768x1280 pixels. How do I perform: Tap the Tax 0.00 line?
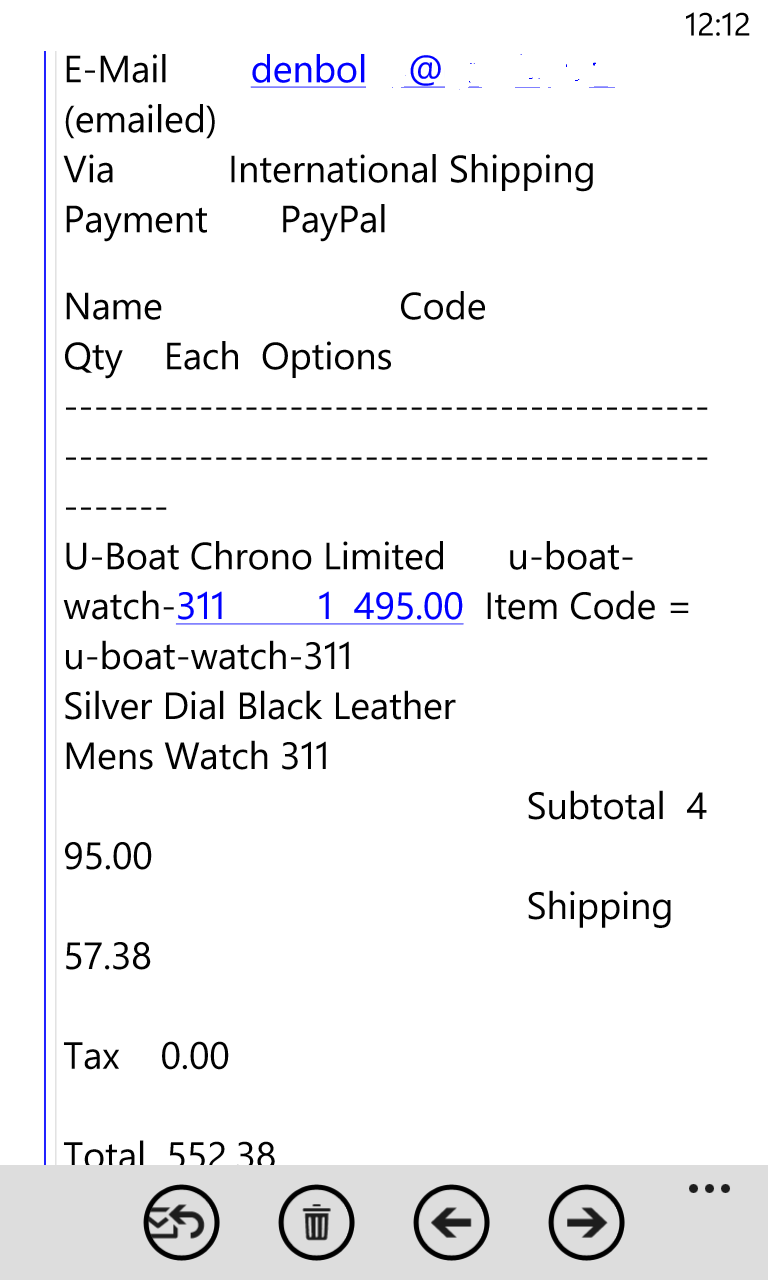tap(147, 1056)
